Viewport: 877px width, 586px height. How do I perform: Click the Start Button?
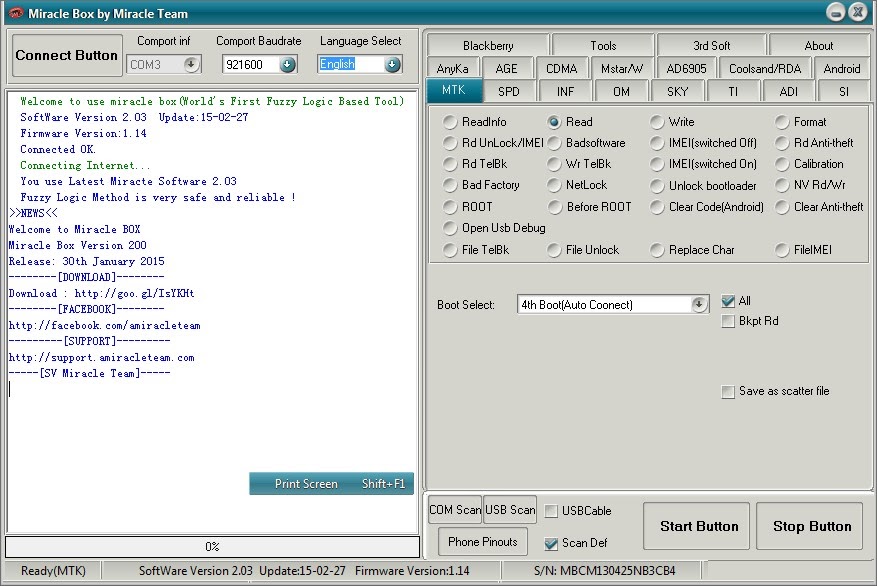coord(697,526)
